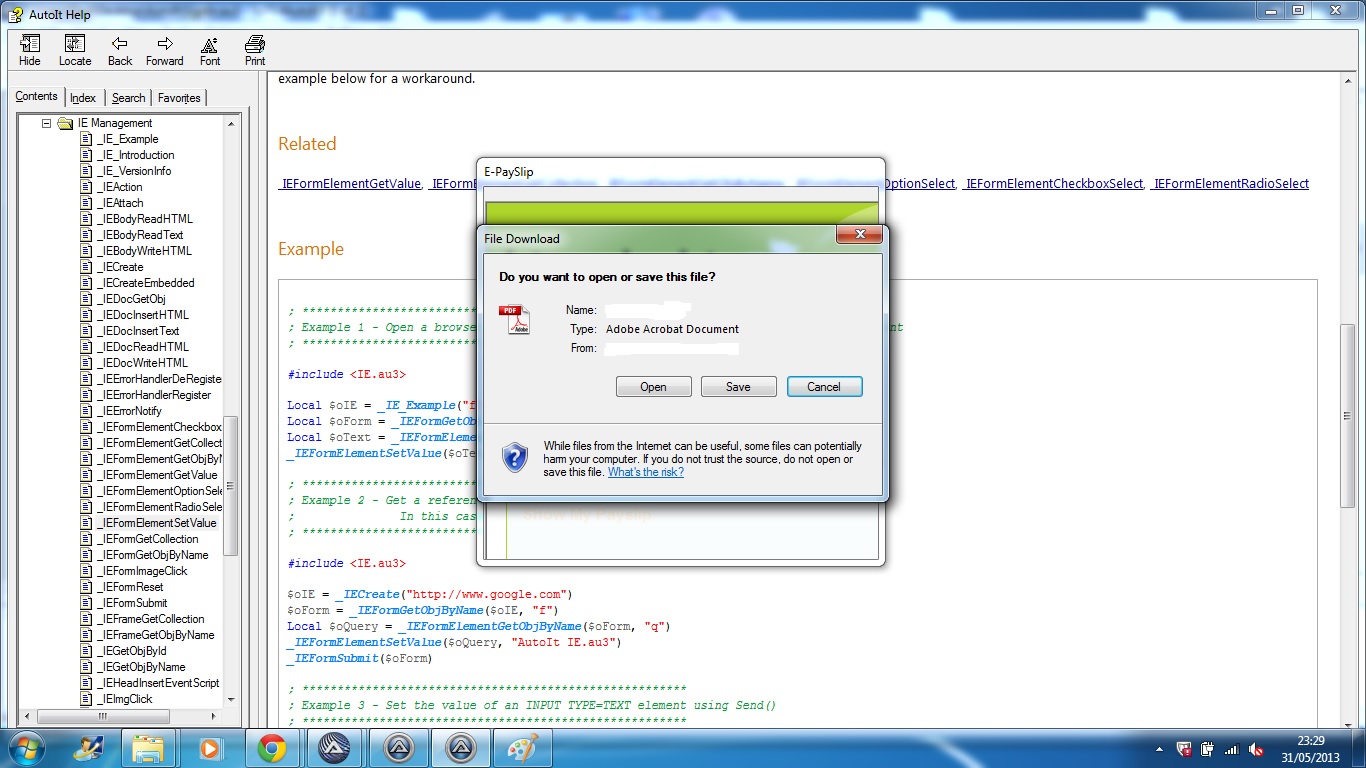This screenshot has width=1366, height=768.
Task: Click the blue shield security icon
Action: [x=514, y=458]
